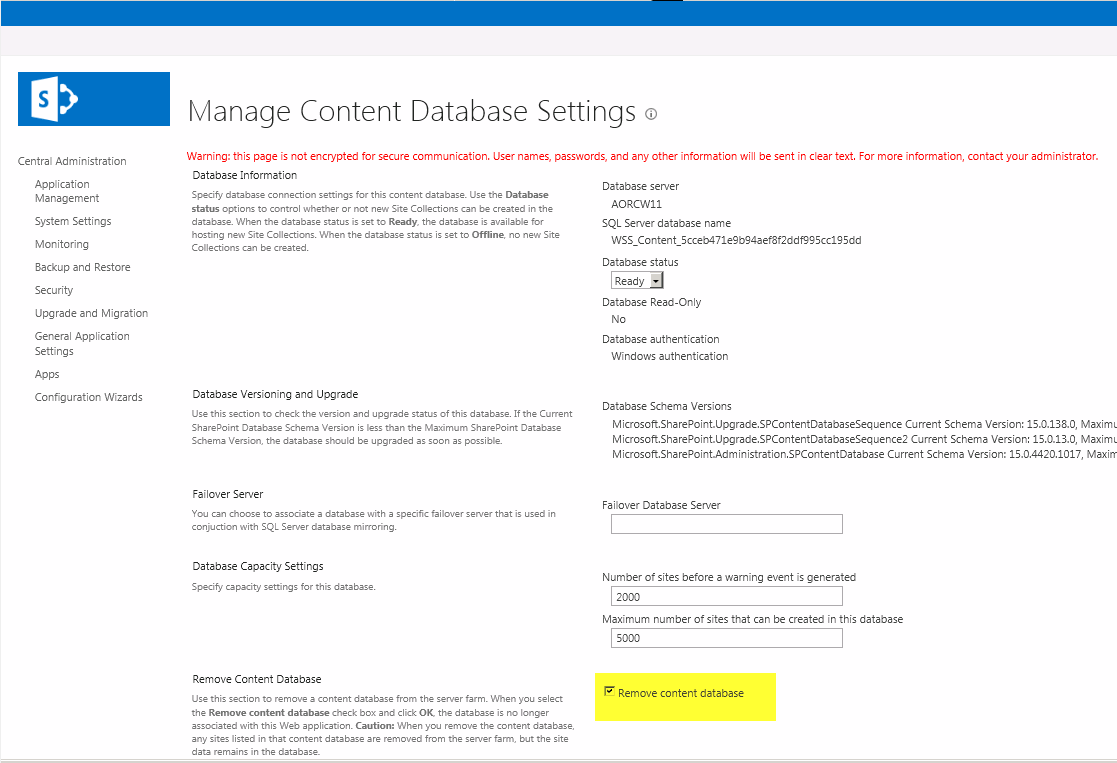The width and height of the screenshot is (1117, 763).
Task: Click the Manage Content Database Settings title
Action: (412, 112)
